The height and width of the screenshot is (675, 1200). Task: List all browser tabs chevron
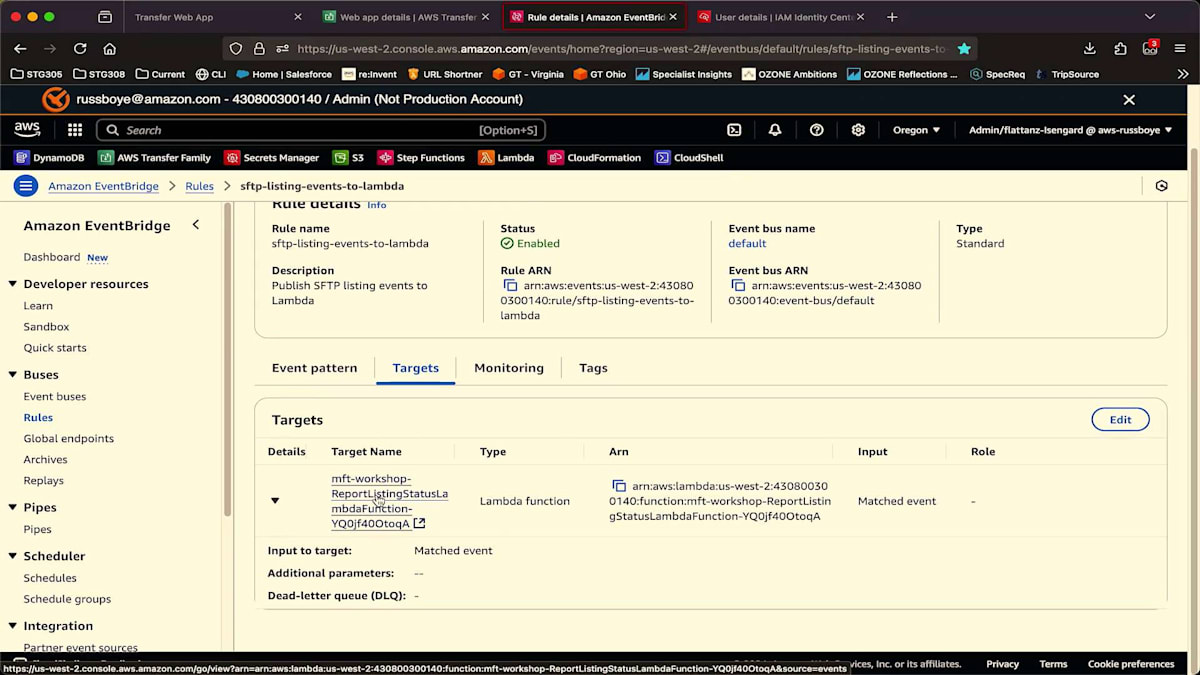[x=1150, y=17]
